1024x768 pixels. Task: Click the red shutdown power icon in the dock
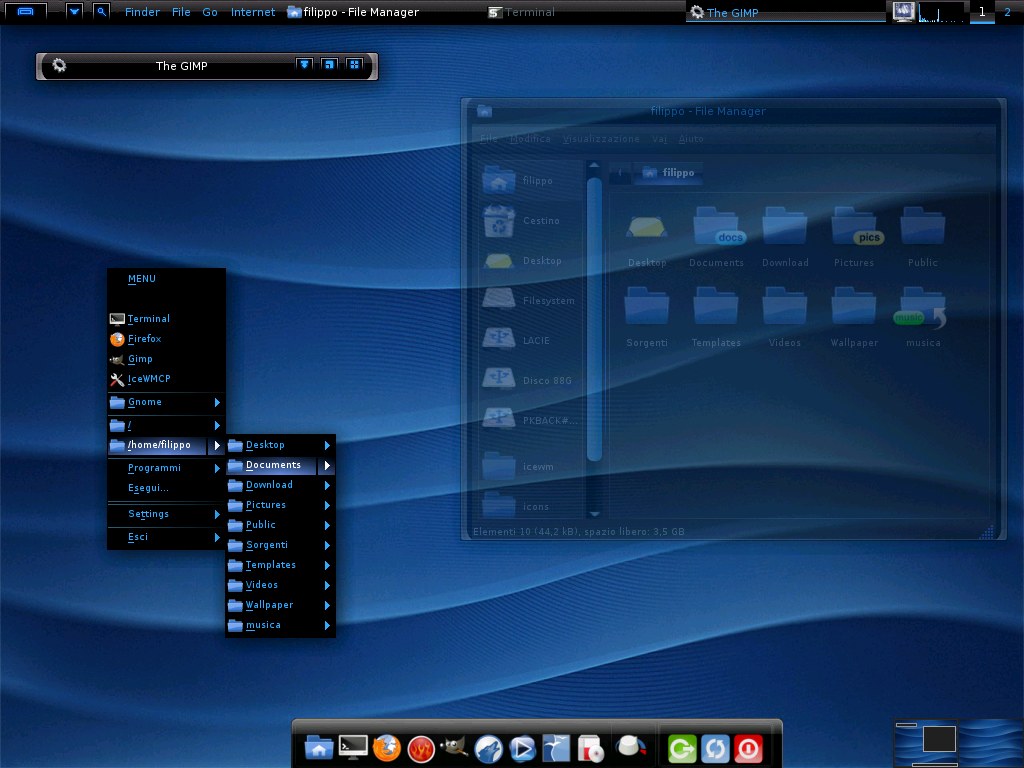(748, 749)
